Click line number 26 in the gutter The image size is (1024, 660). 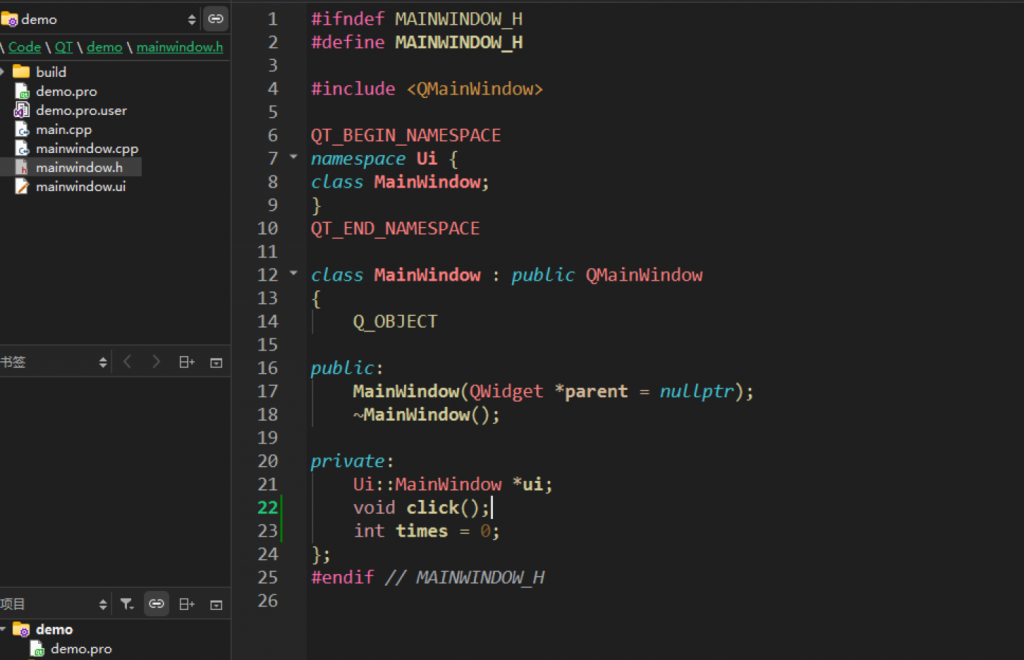click(x=268, y=601)
